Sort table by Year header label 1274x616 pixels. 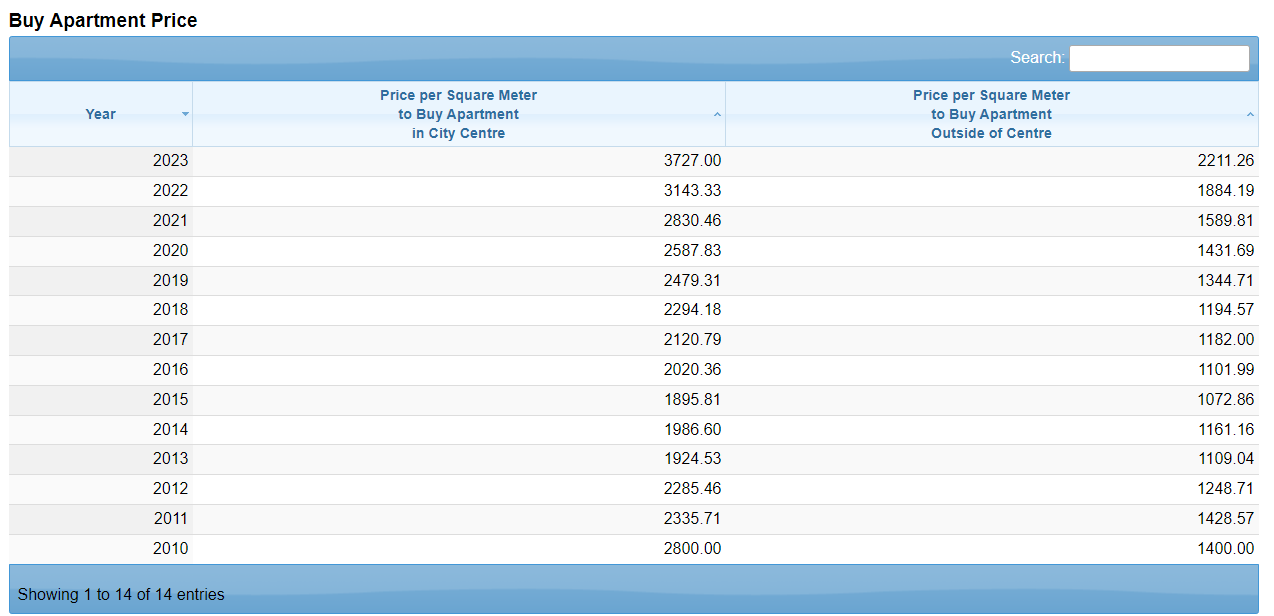100,114
